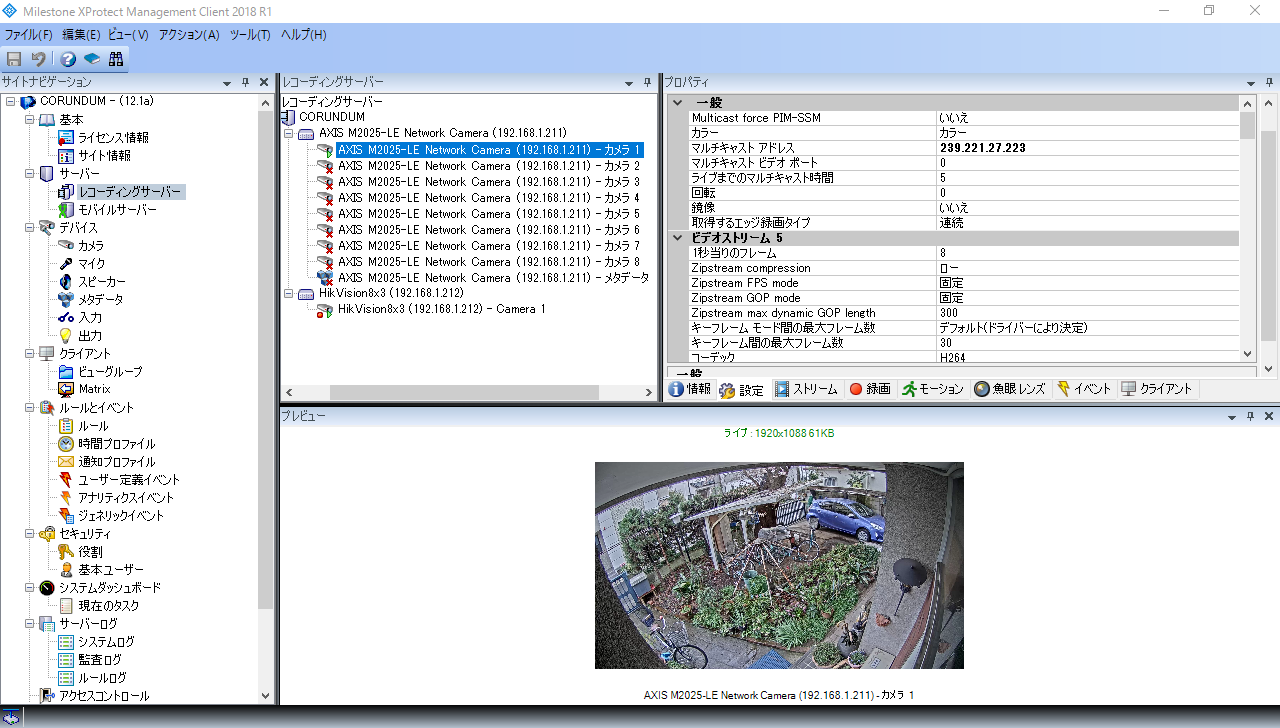Viewport: 1280px width, 728px height.
Task: Switch to the 情報 tab
Action: [x=690, y=390]
